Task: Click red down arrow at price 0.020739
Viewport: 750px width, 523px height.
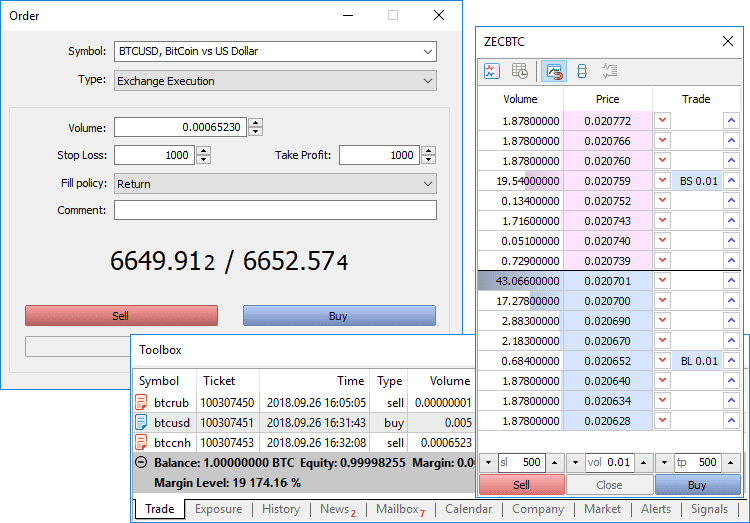Action: [662, 261]
